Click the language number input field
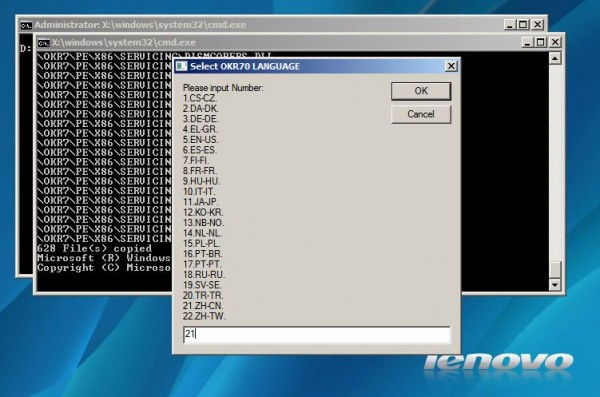600x397 pixels. coord(317,334)
